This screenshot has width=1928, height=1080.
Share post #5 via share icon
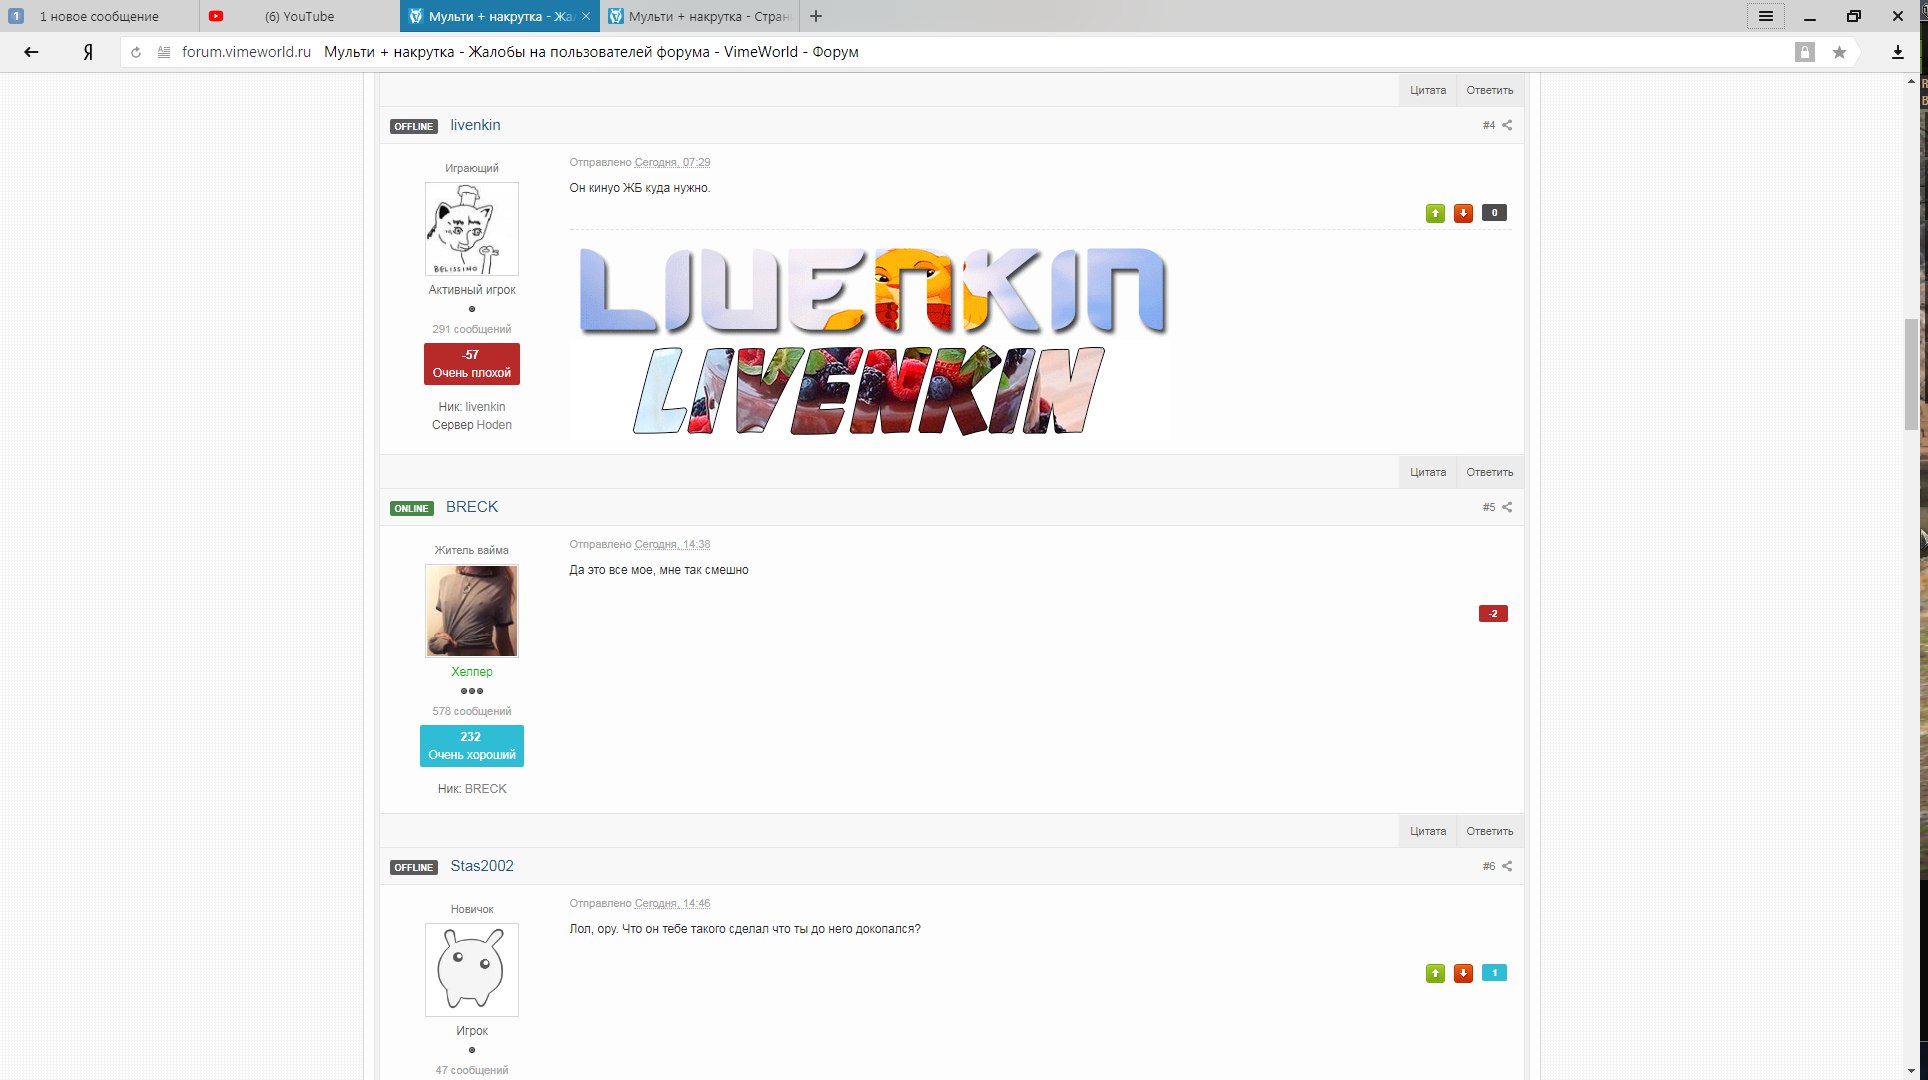click(1507, 507)
